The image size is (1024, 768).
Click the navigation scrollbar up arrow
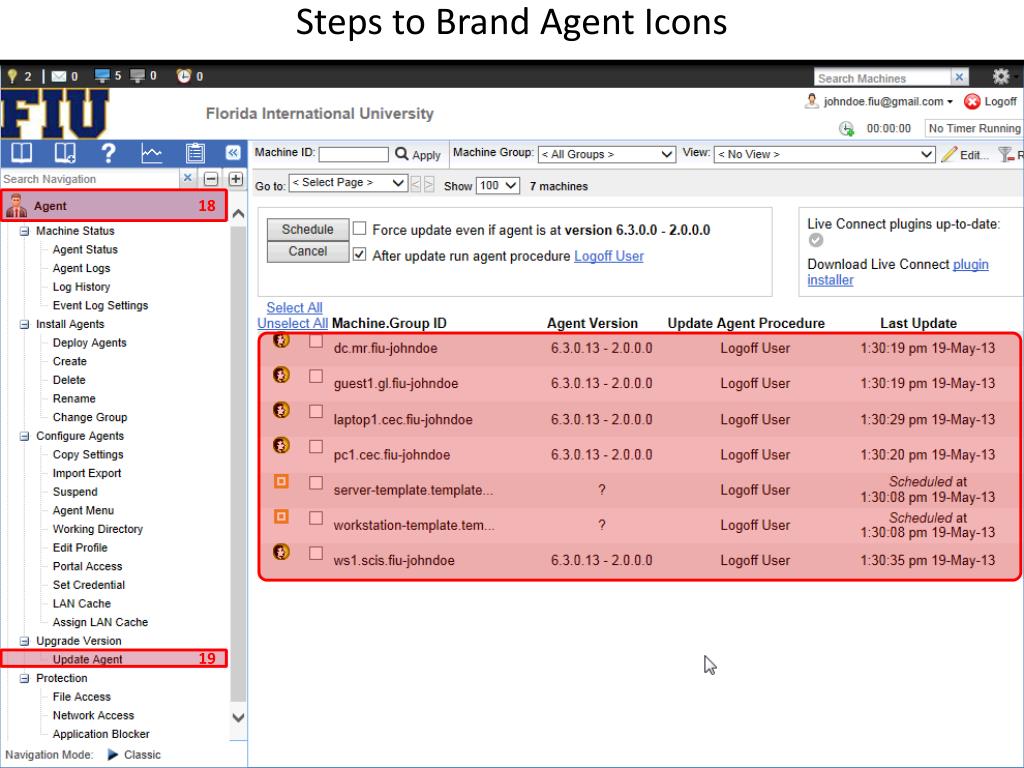pos(238,214)
